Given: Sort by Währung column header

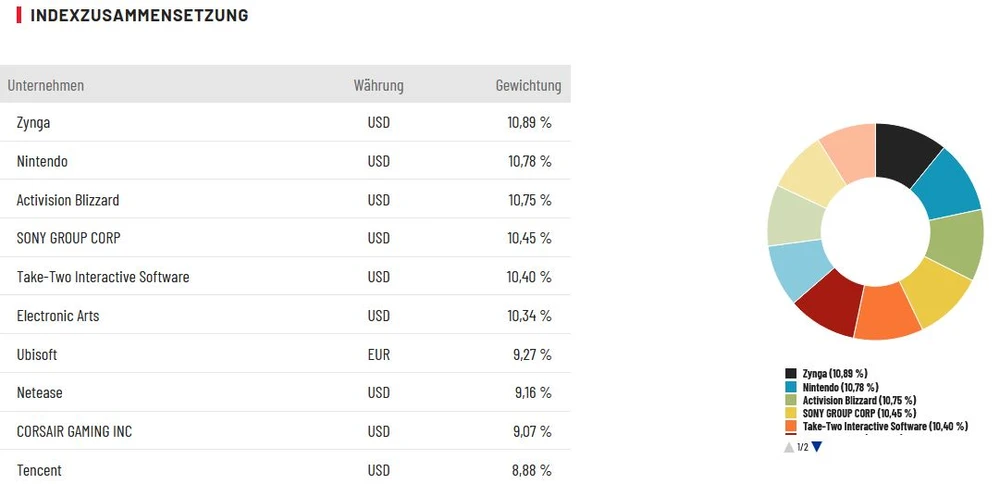Looking at the screenshot, I should tap(378, 85).
